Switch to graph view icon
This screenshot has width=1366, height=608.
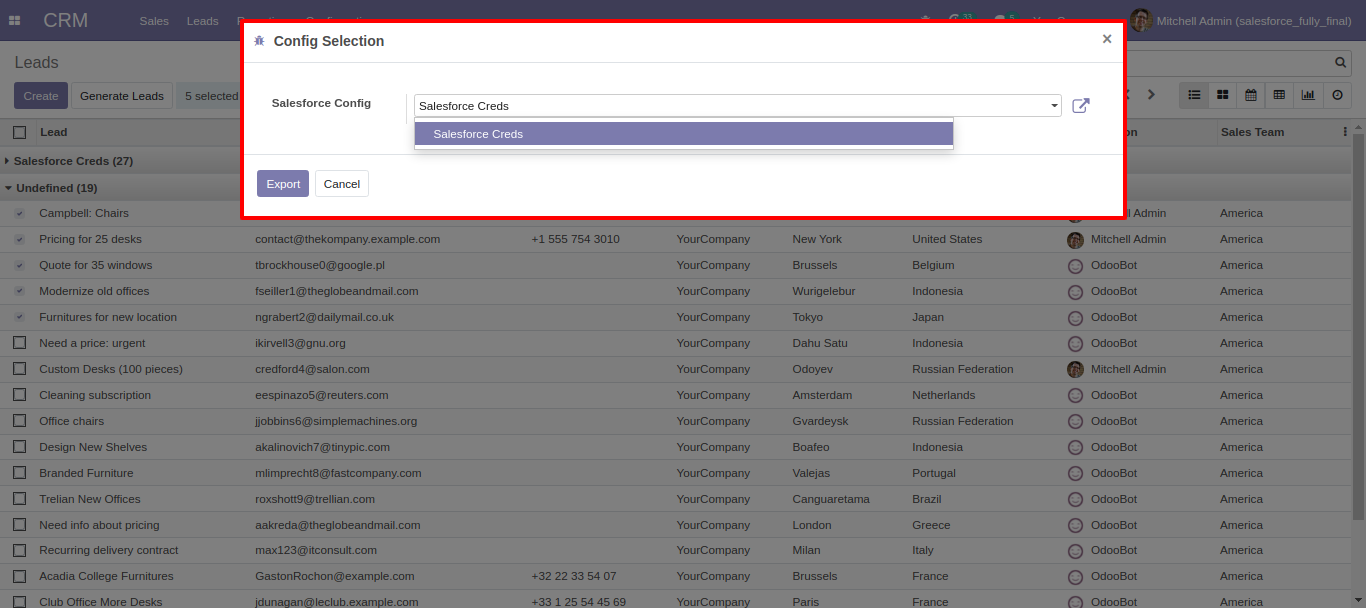(1308, 95)
